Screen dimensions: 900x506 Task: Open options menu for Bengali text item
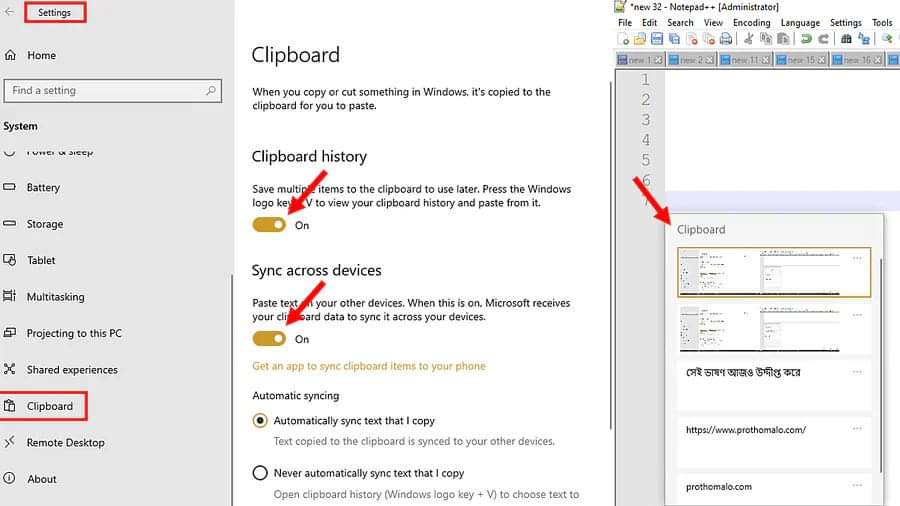coord(857,372)
